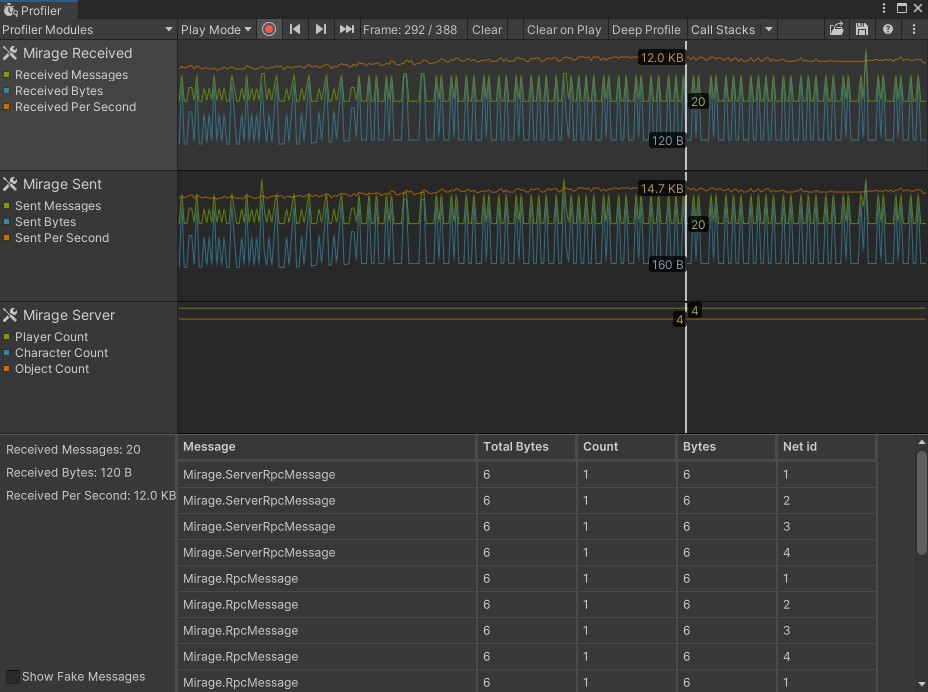Open the Profiler Modules dropdown
The image size is (928, 692).
pyautogui.click(x=88, y=30)
